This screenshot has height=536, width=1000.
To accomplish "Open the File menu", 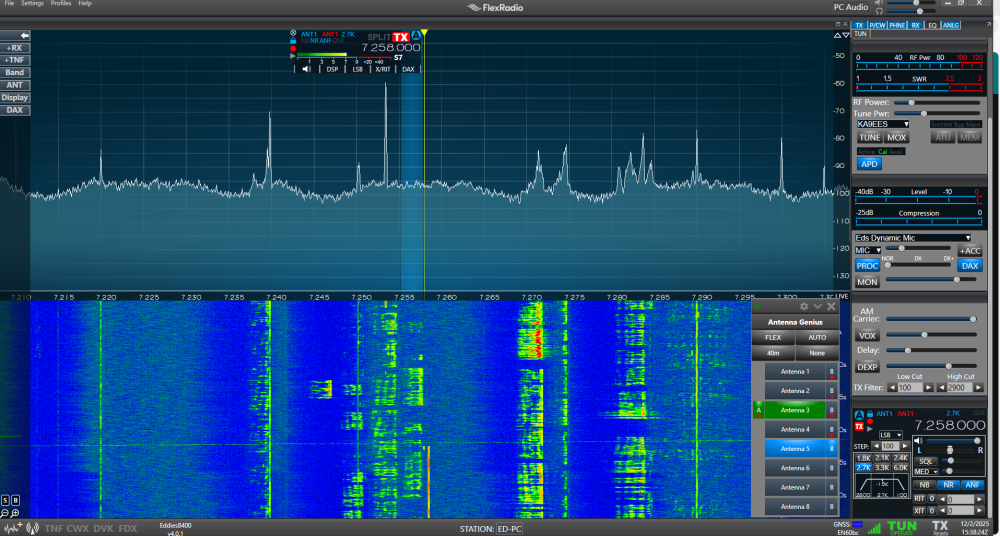I will [9, 3].
